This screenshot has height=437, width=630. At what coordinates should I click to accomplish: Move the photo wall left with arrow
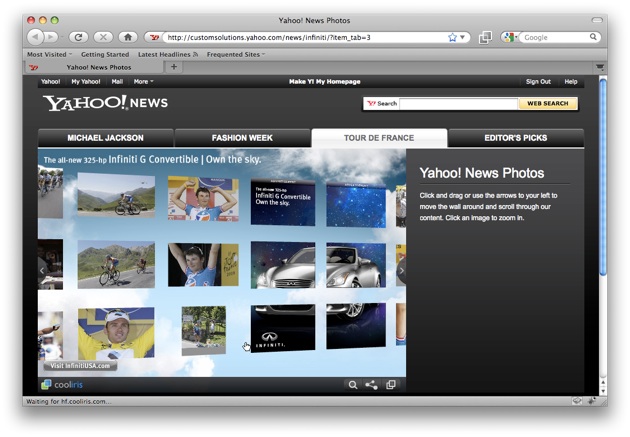click(x=42, y=271)
